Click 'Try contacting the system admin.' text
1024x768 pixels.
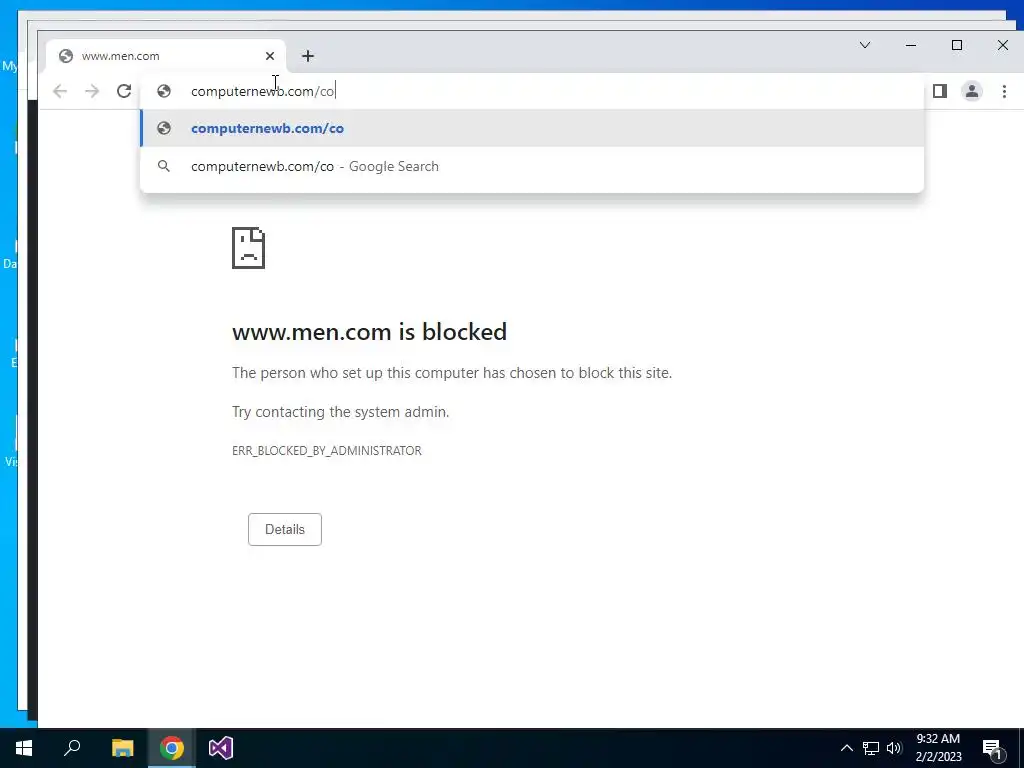pos(340,412)
